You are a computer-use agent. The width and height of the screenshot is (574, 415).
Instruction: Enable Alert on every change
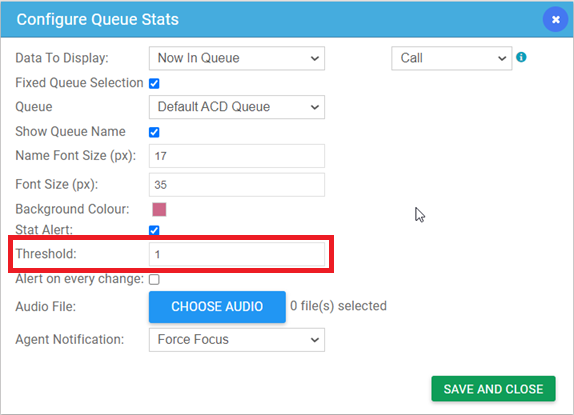click(x=154, y=280)
